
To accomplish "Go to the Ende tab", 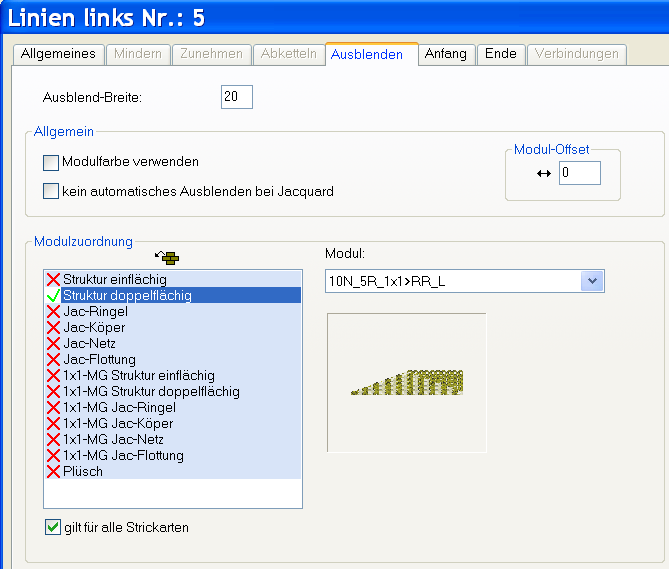I will coord(500,54).
